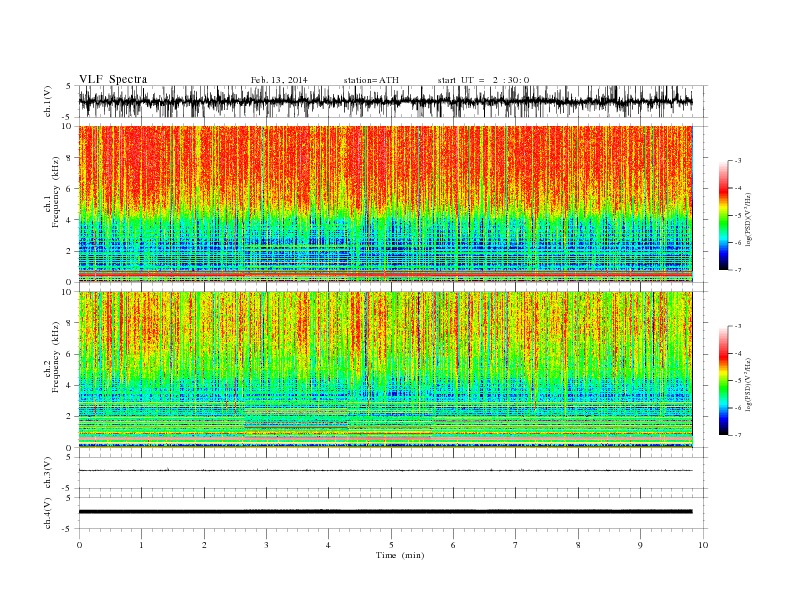Click the date text "Feb. 13, 2014"
Viewport: 792px width, 612px height.
(x=279, y=80)
